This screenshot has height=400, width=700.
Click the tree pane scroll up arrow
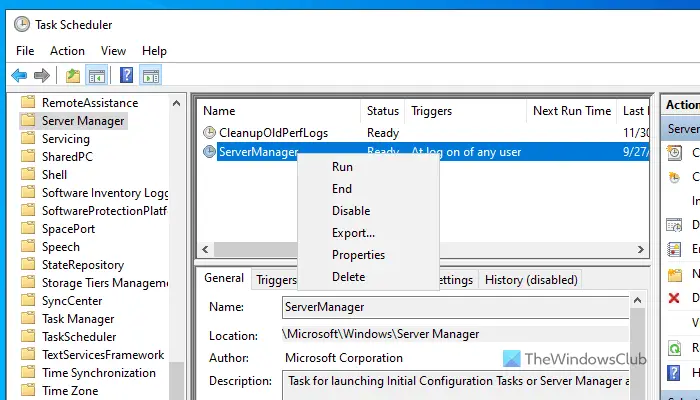click(x=176, y=103)
